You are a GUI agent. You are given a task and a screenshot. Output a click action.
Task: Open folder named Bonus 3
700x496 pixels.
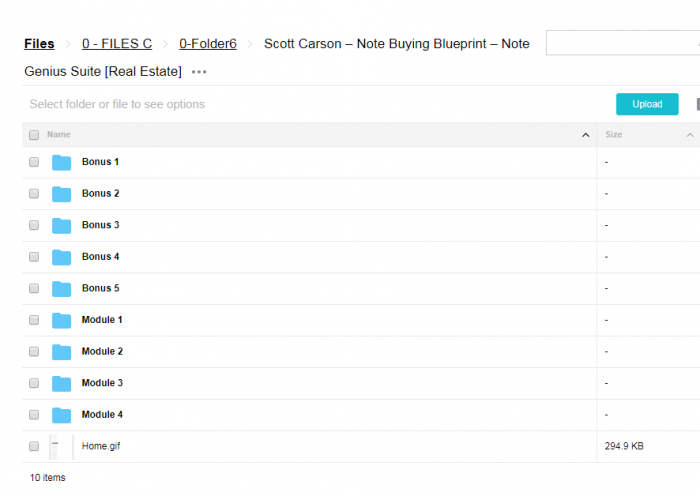click(x=100, y=225)
